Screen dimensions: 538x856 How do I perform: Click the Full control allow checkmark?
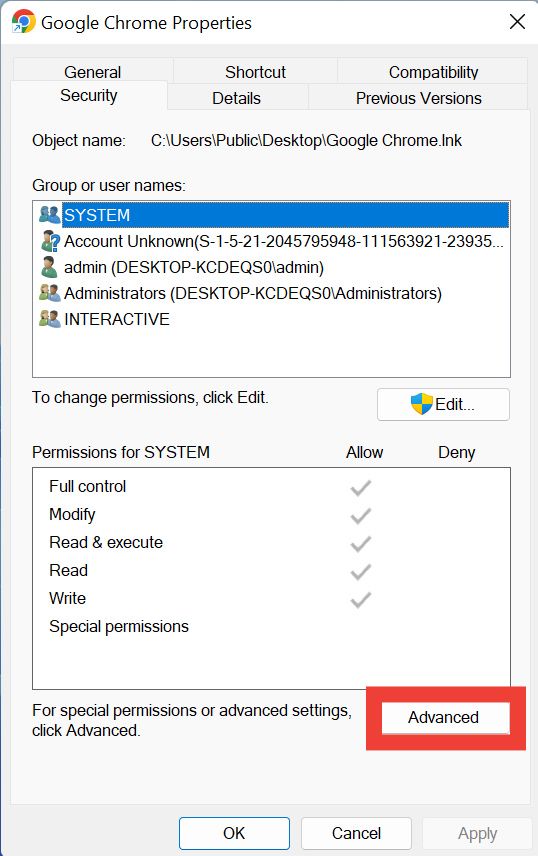pyautogui.click(x=361, y=488)
